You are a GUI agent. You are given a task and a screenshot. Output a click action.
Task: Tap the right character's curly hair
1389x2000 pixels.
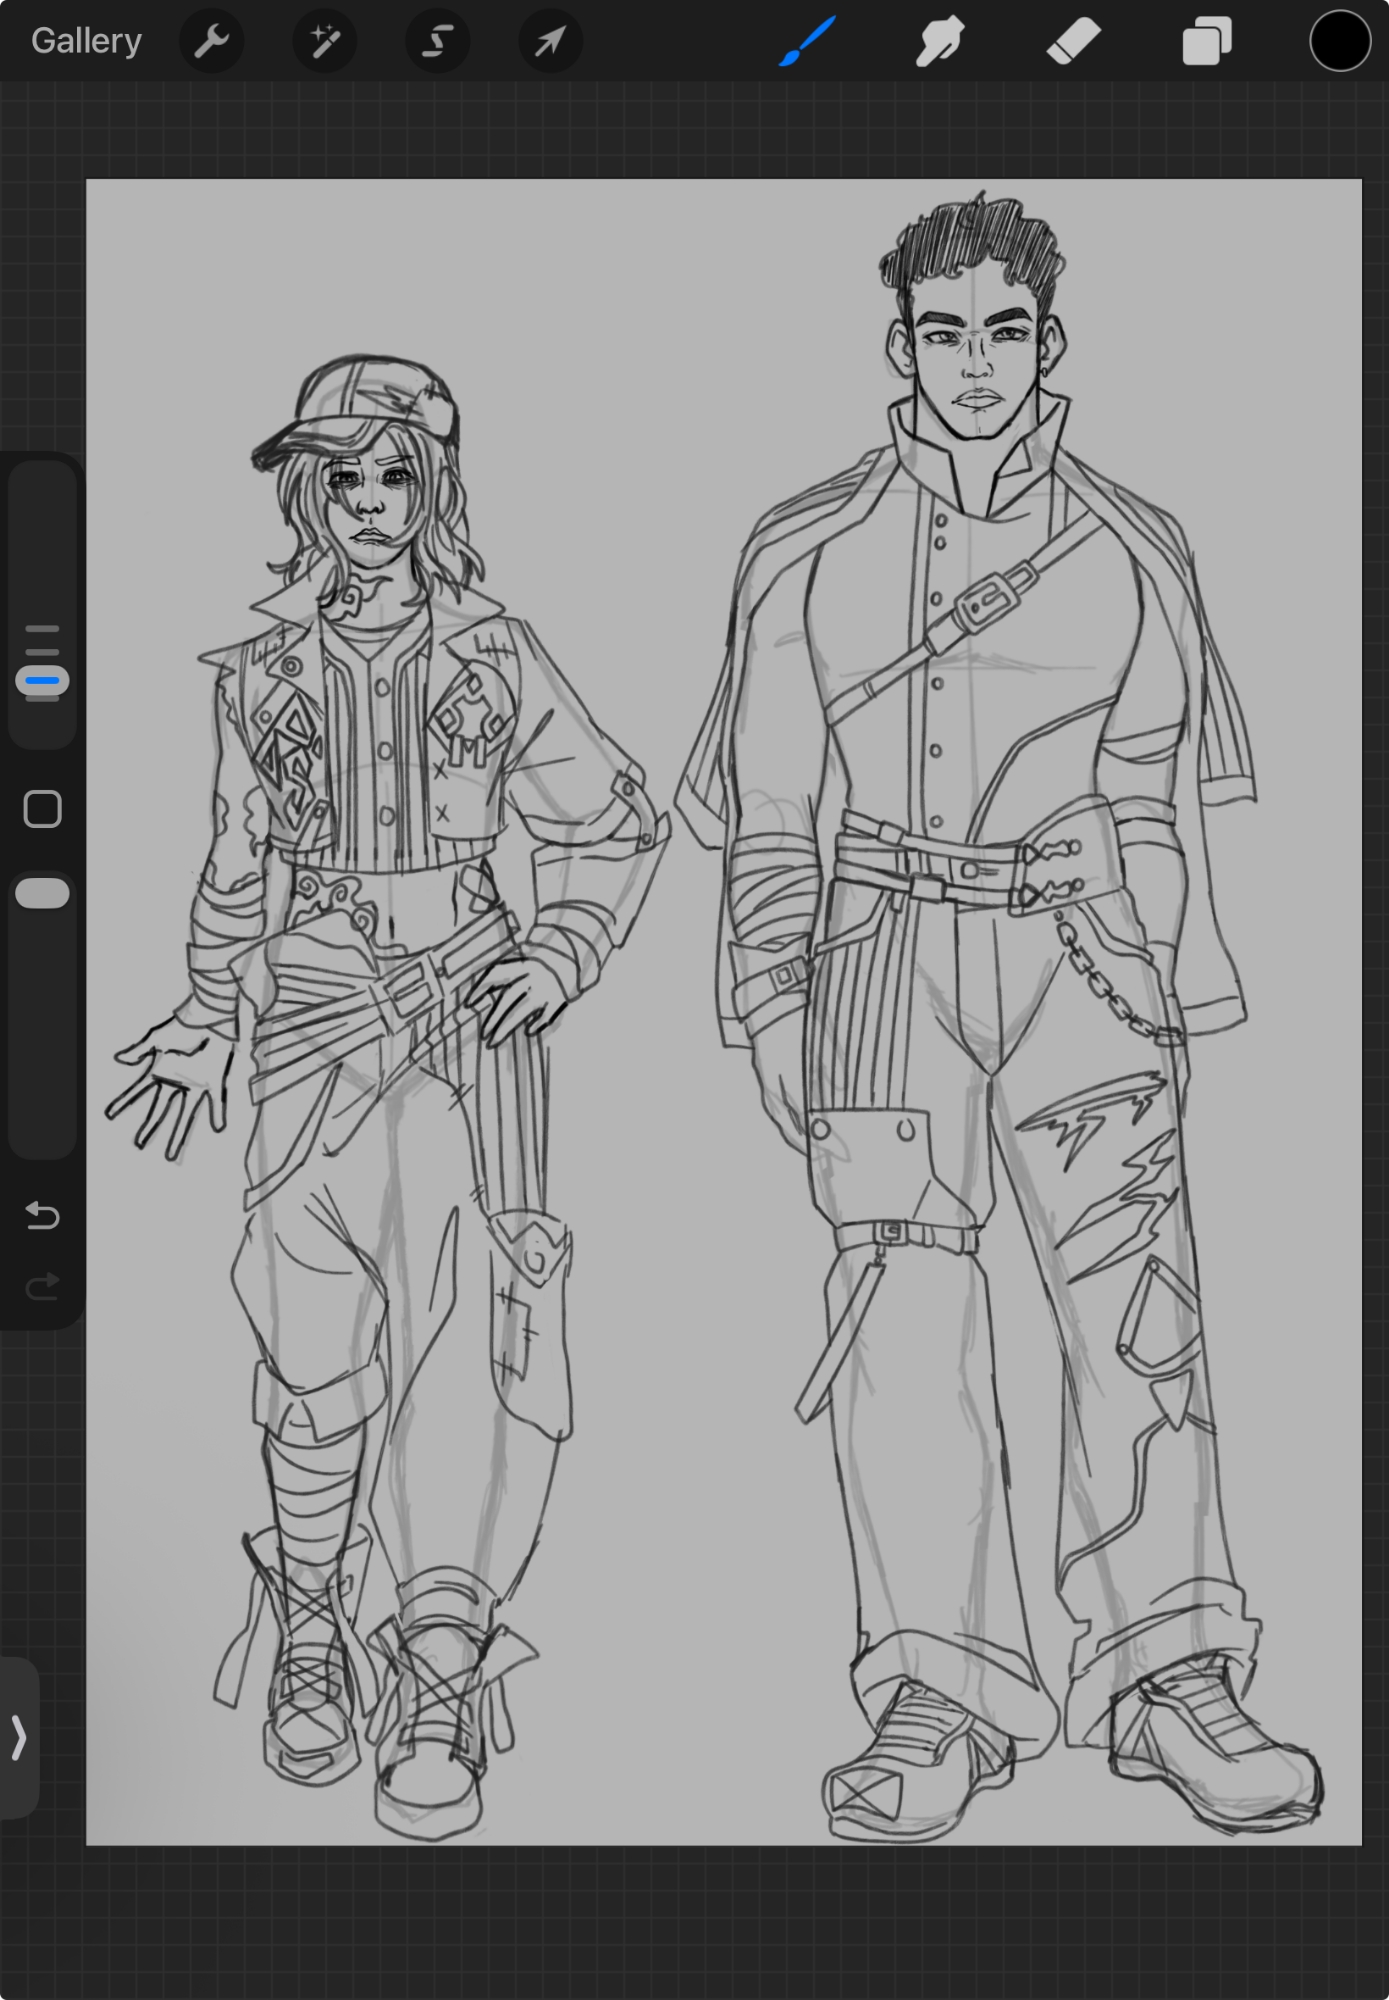point(970,245)
